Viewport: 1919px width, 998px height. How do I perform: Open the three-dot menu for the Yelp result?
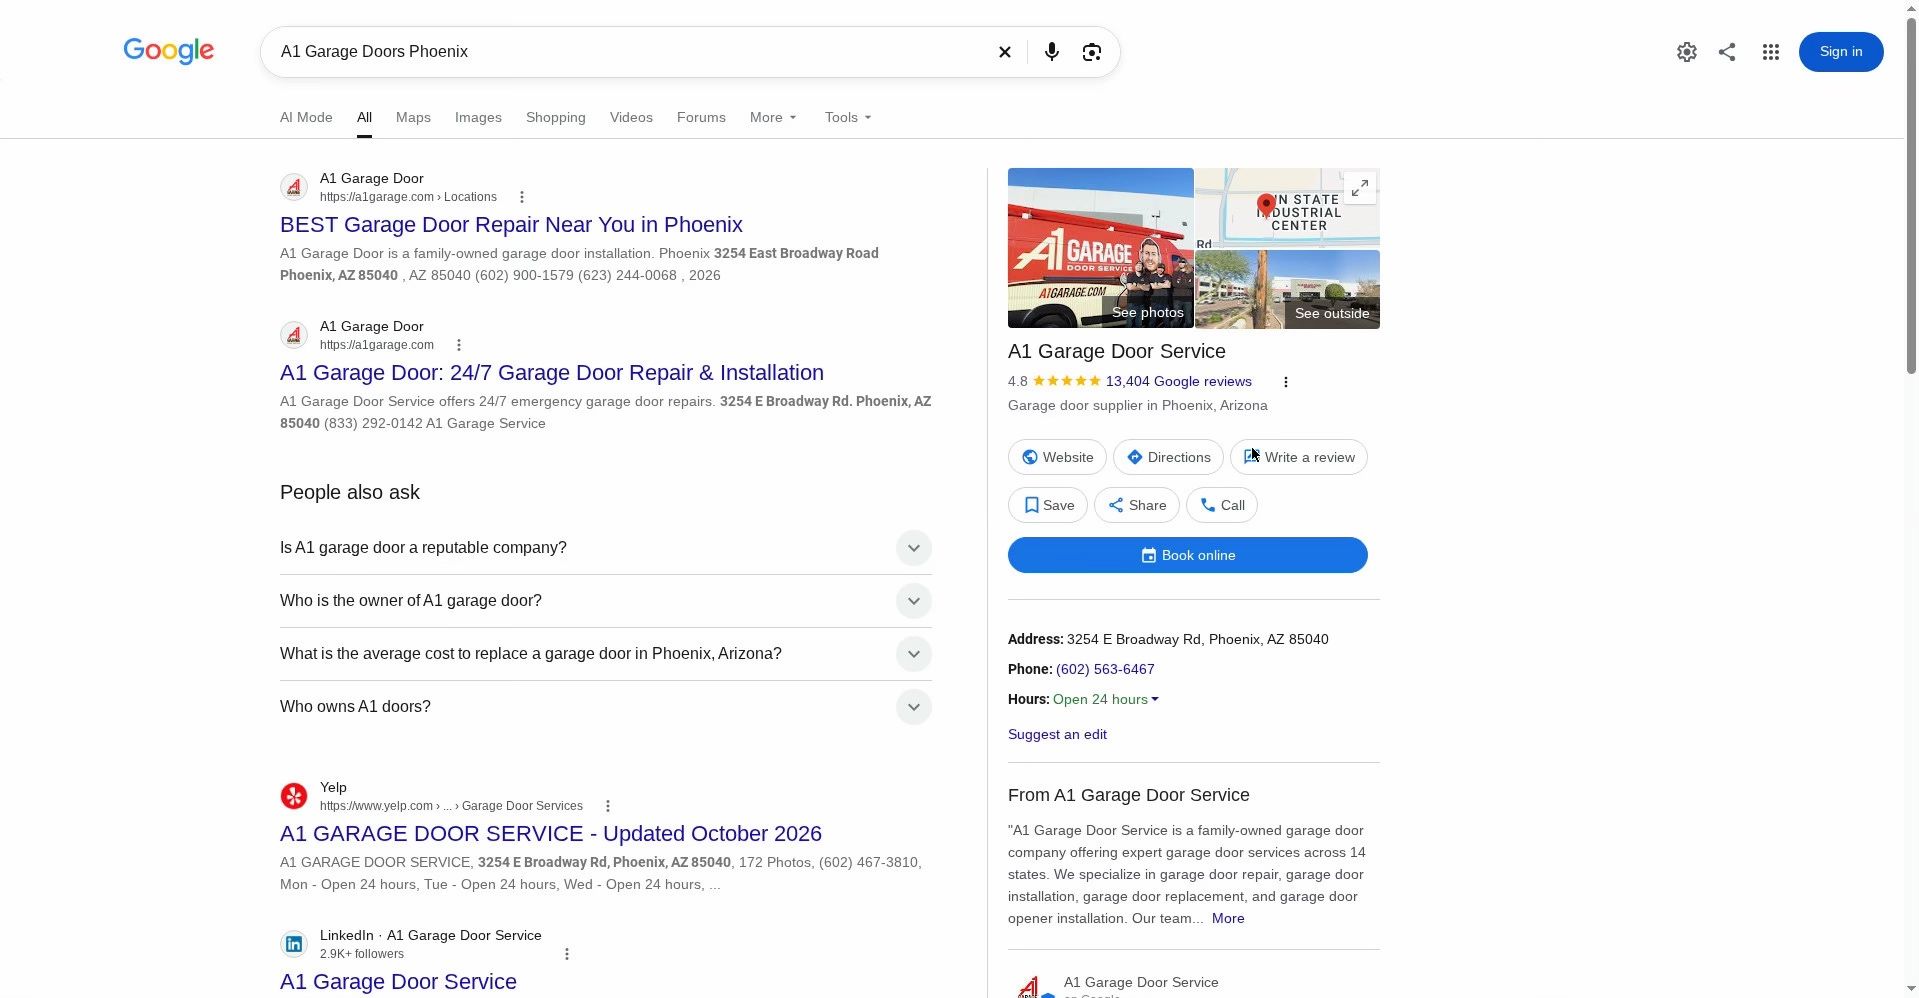pyautogui.click(x=607, y=806)
